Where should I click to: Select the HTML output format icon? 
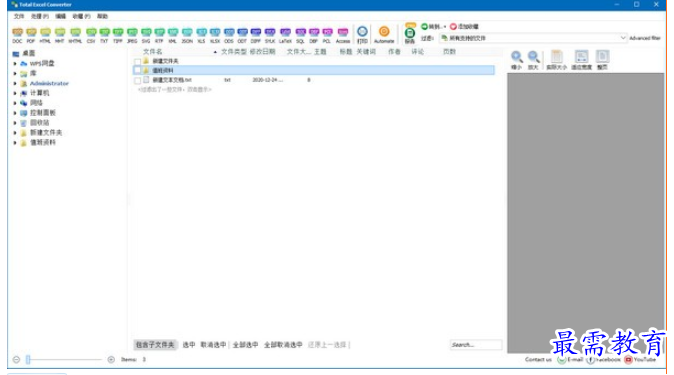[45, 35]
